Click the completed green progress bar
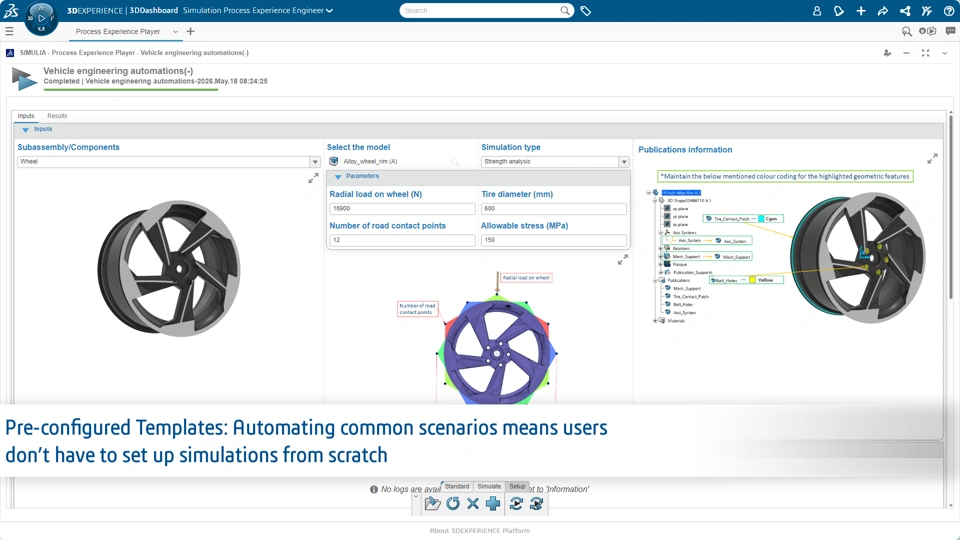Viewport: 960px width, 540px height. [130, 90]
